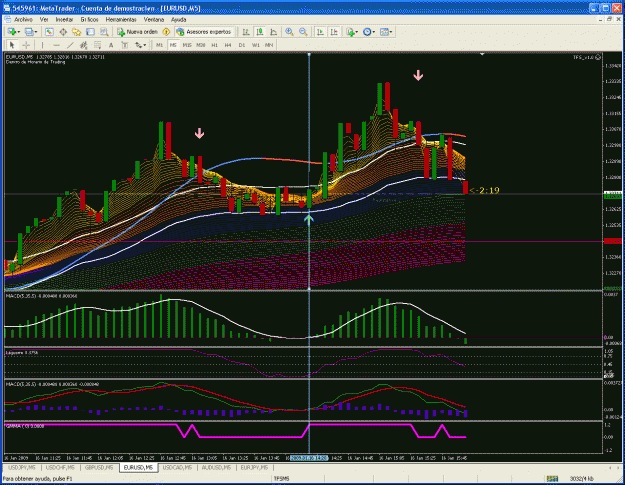The height and width of the screenshot is (485, 625).
Task: Open the Ver menu
Action: tap(44, 19)
